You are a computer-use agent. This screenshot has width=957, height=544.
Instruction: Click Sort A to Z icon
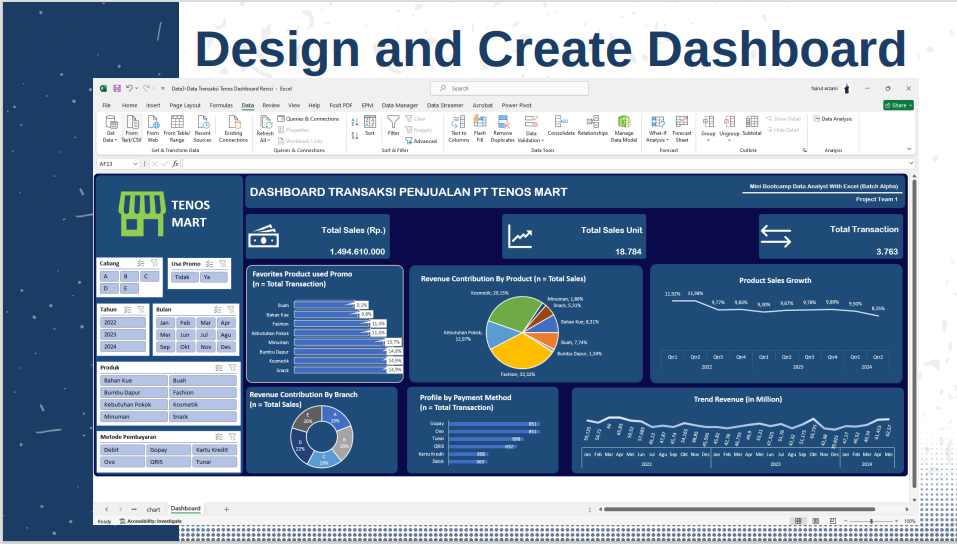pyautogui.click(x=355, y=122)
